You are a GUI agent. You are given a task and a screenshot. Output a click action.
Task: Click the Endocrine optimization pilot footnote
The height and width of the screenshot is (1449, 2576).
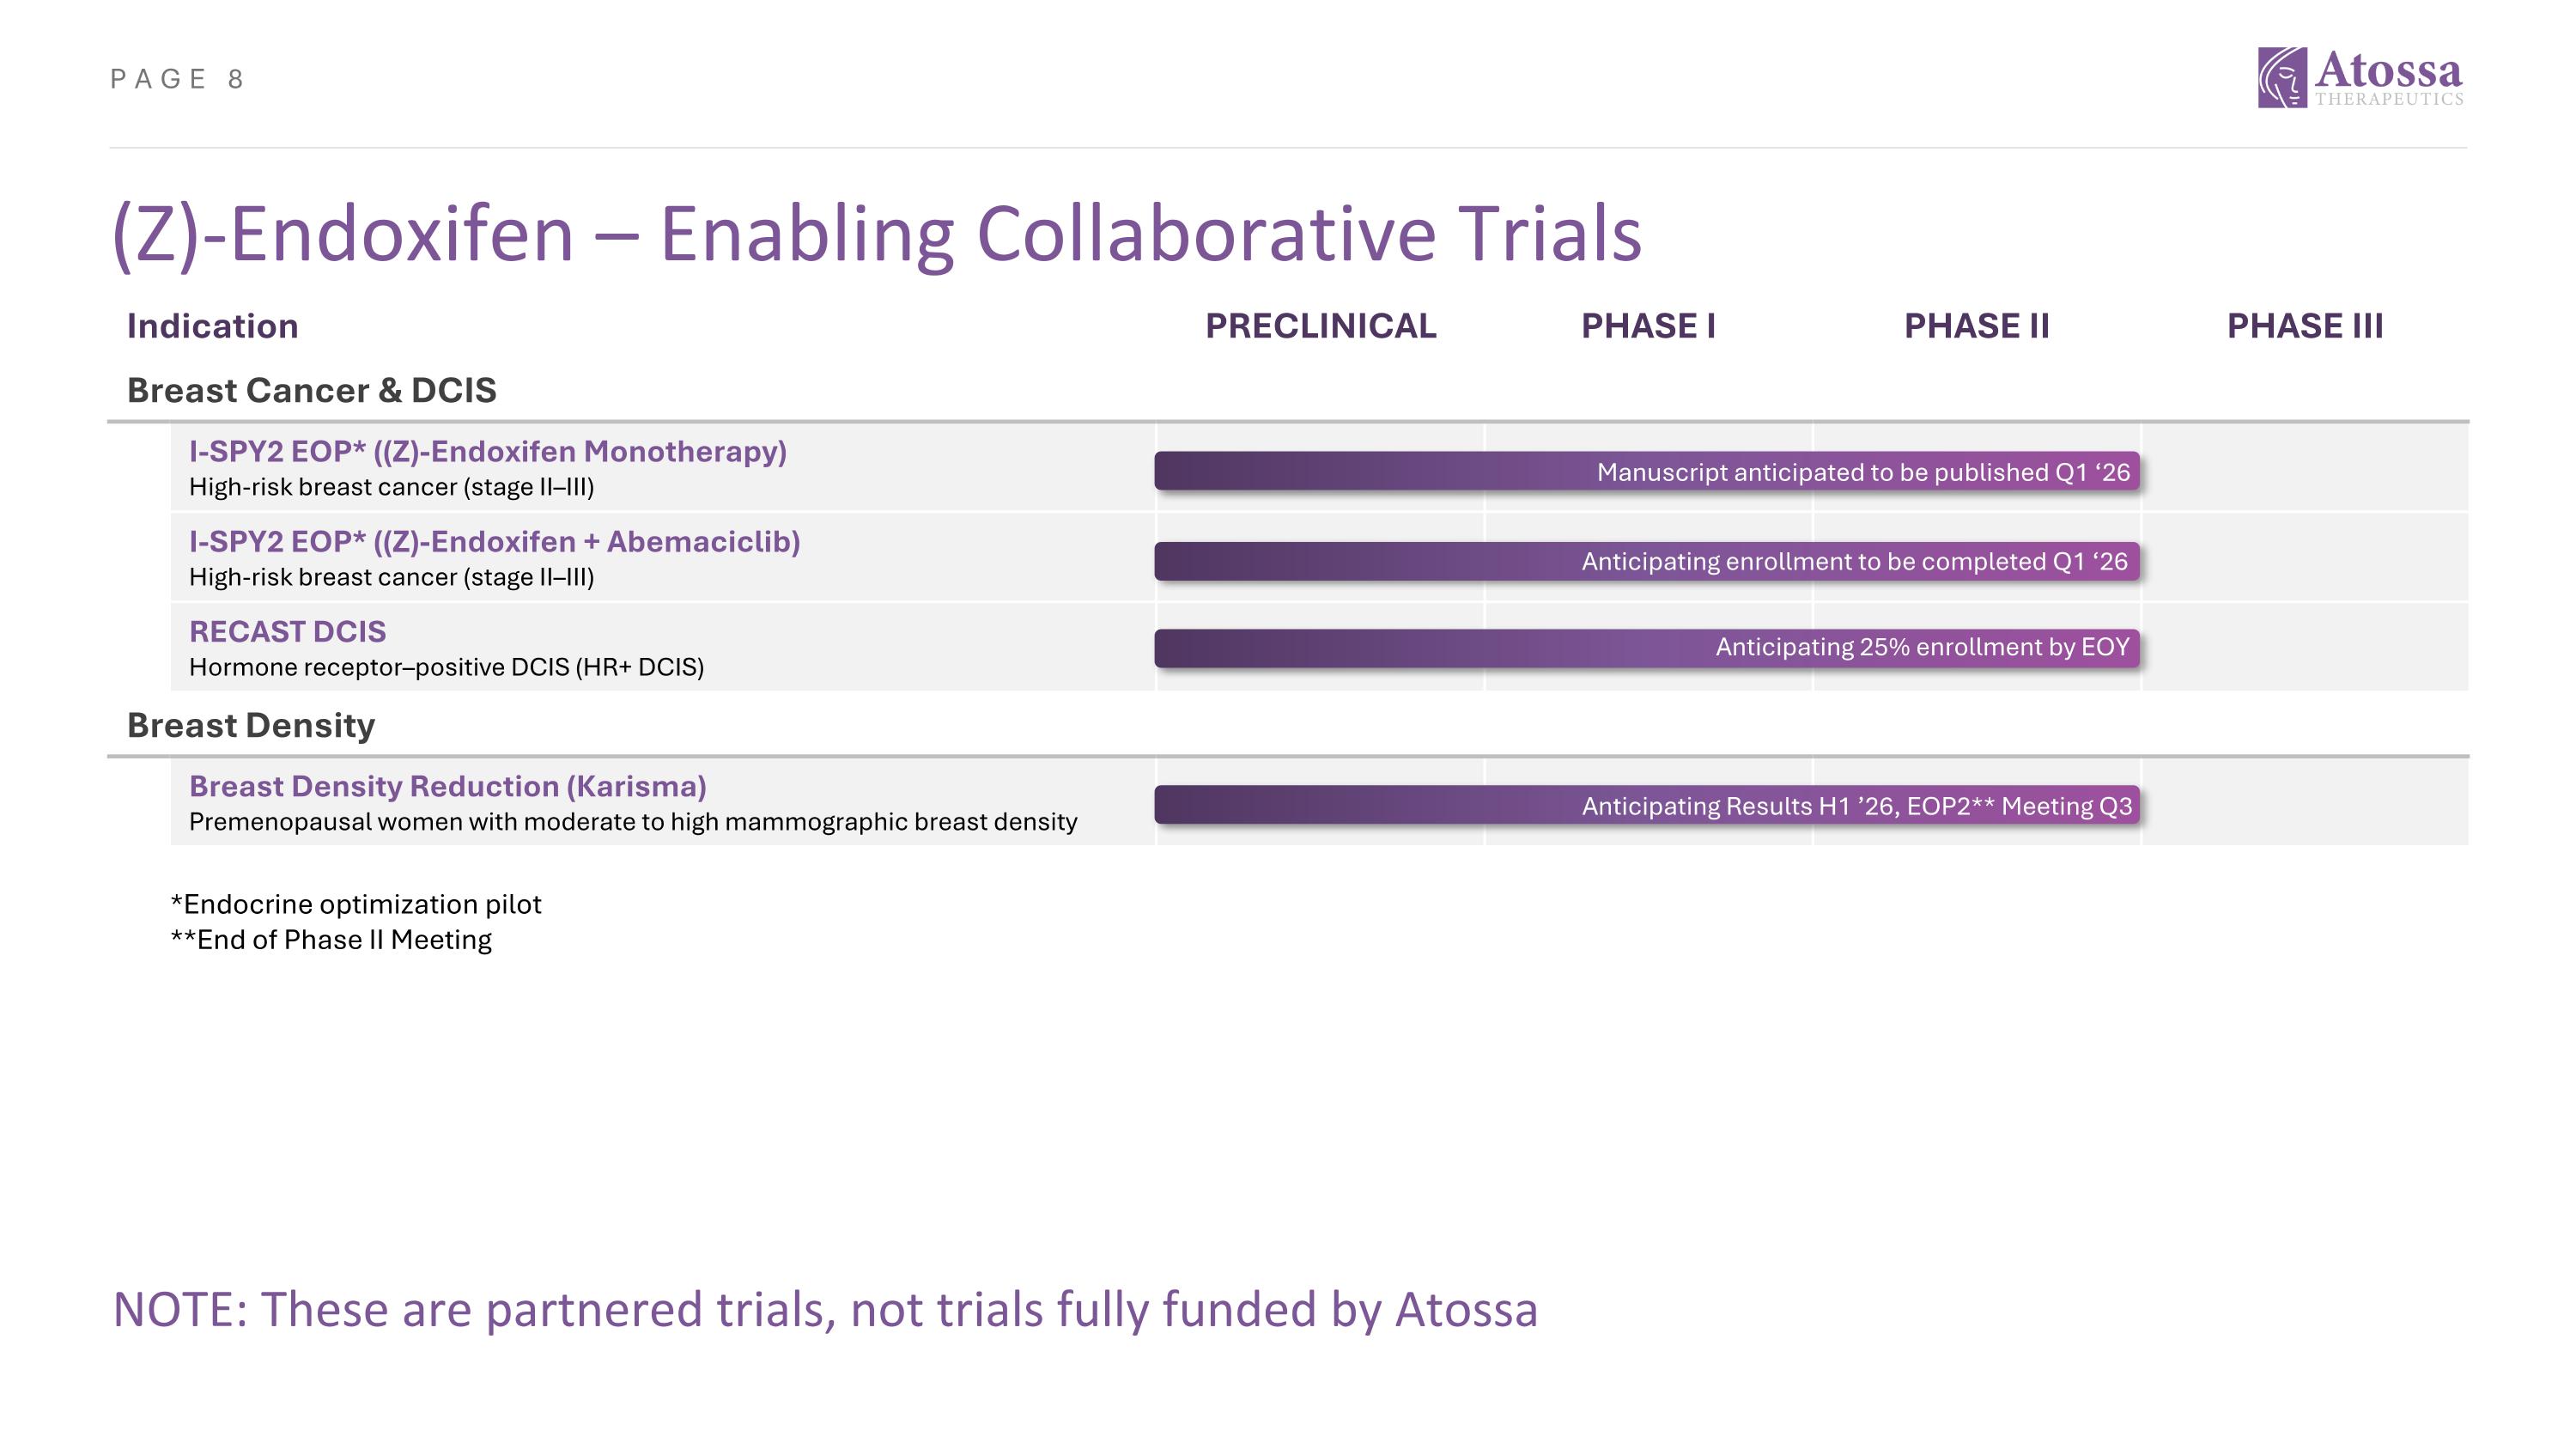[x=356, y=904]
